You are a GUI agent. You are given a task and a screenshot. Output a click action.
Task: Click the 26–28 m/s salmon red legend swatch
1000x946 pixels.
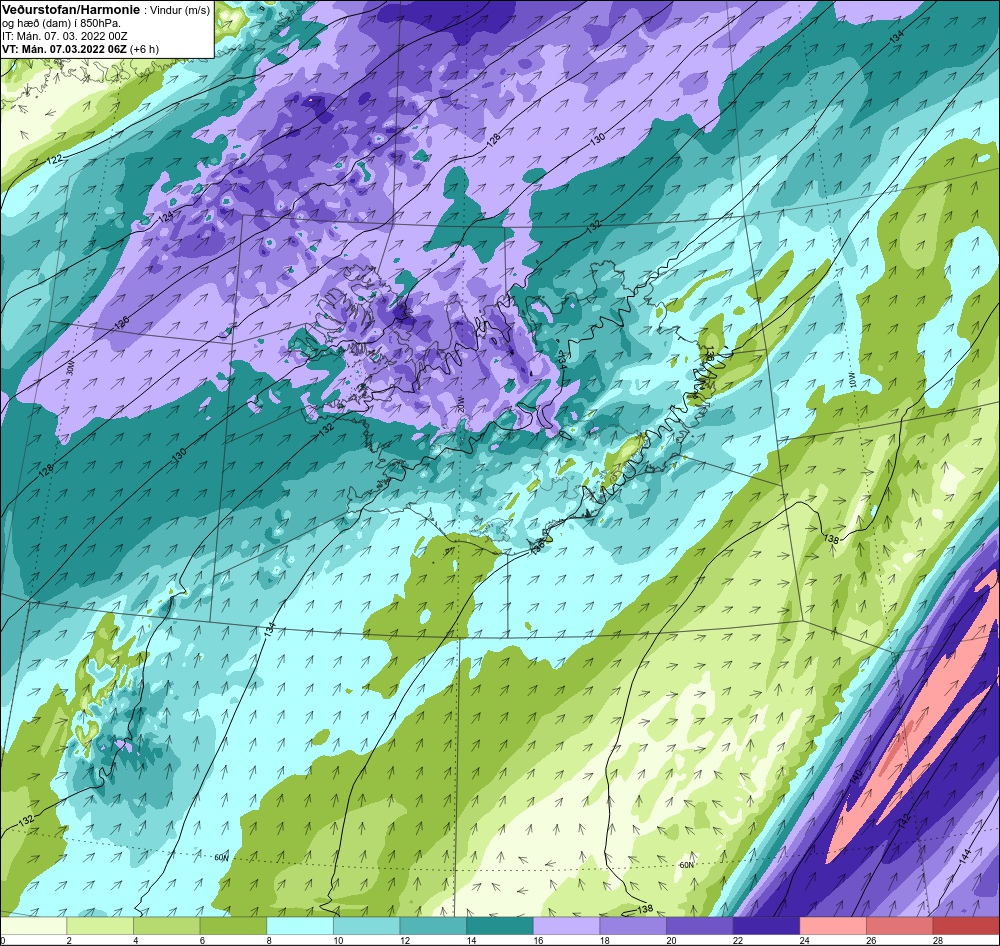[900, 926]
